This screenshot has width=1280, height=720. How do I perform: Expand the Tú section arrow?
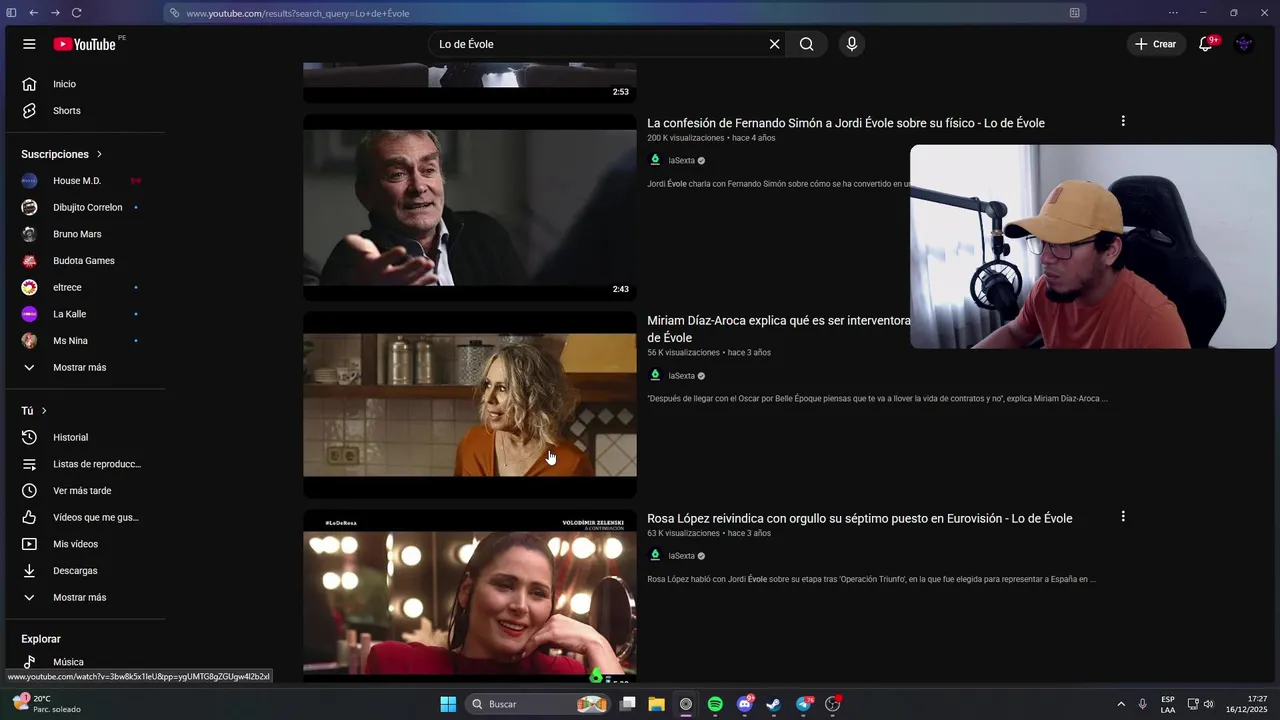pyautogui.click(x=44, y=411)
